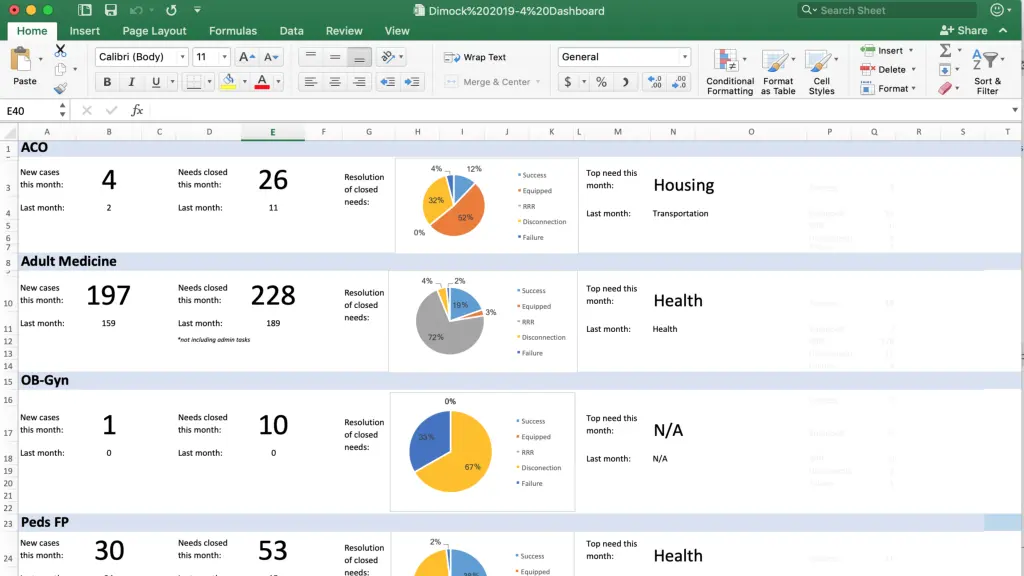Decrease decimal places
The image size is (1024, 576).
[x=679, y=82]
